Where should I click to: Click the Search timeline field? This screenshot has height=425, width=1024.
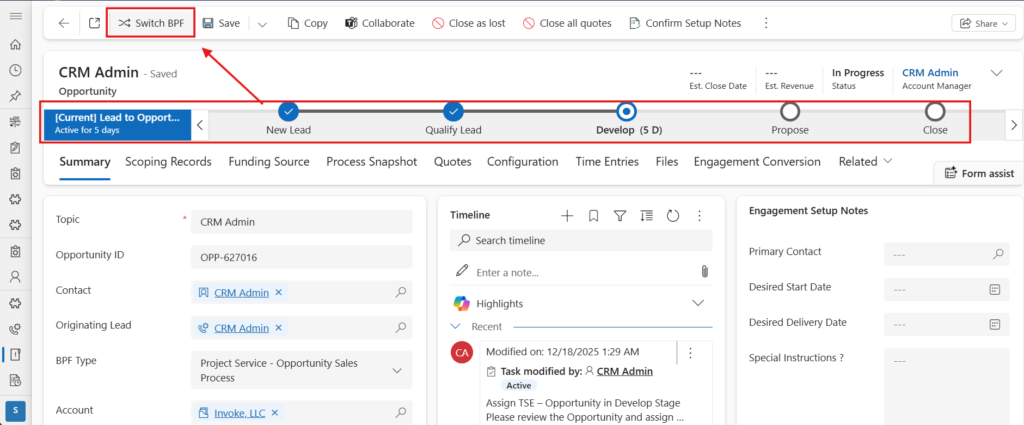tap(585, 240)
